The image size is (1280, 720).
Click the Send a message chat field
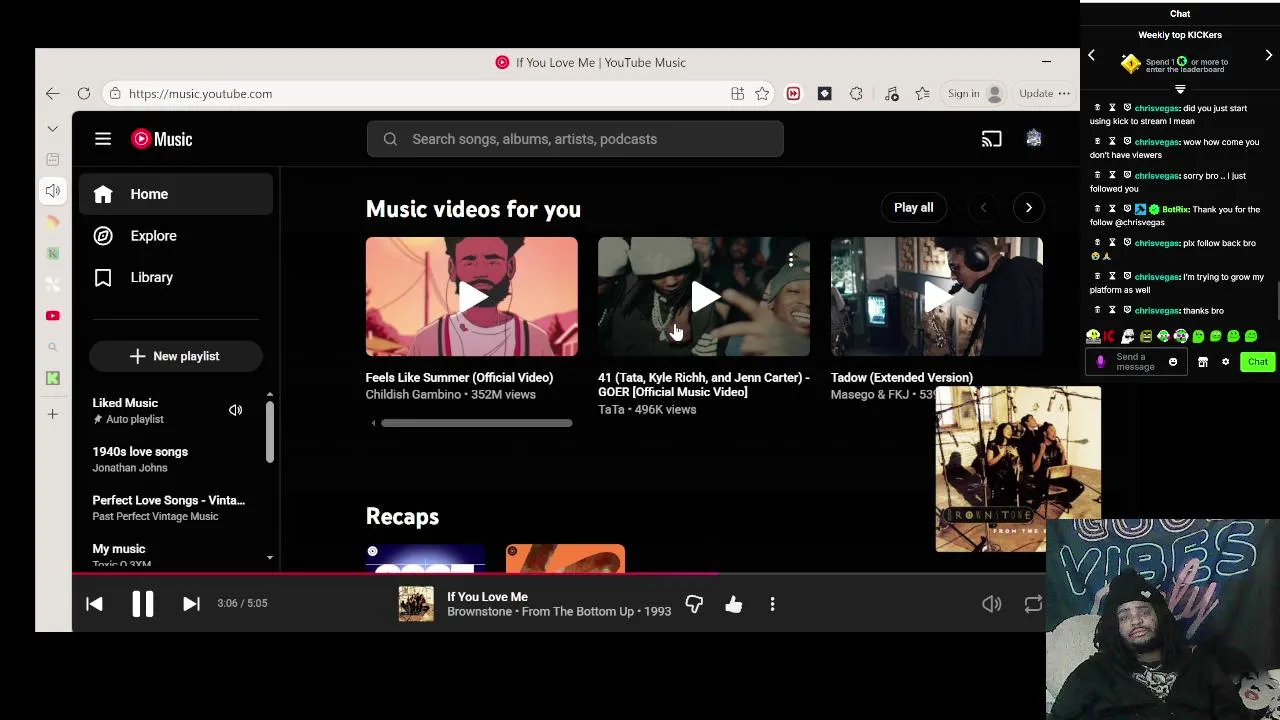(x=1136, y=362)
